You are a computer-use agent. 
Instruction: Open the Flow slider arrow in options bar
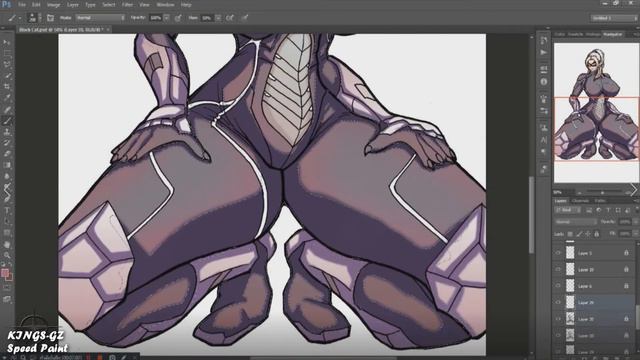click(218, 18)
